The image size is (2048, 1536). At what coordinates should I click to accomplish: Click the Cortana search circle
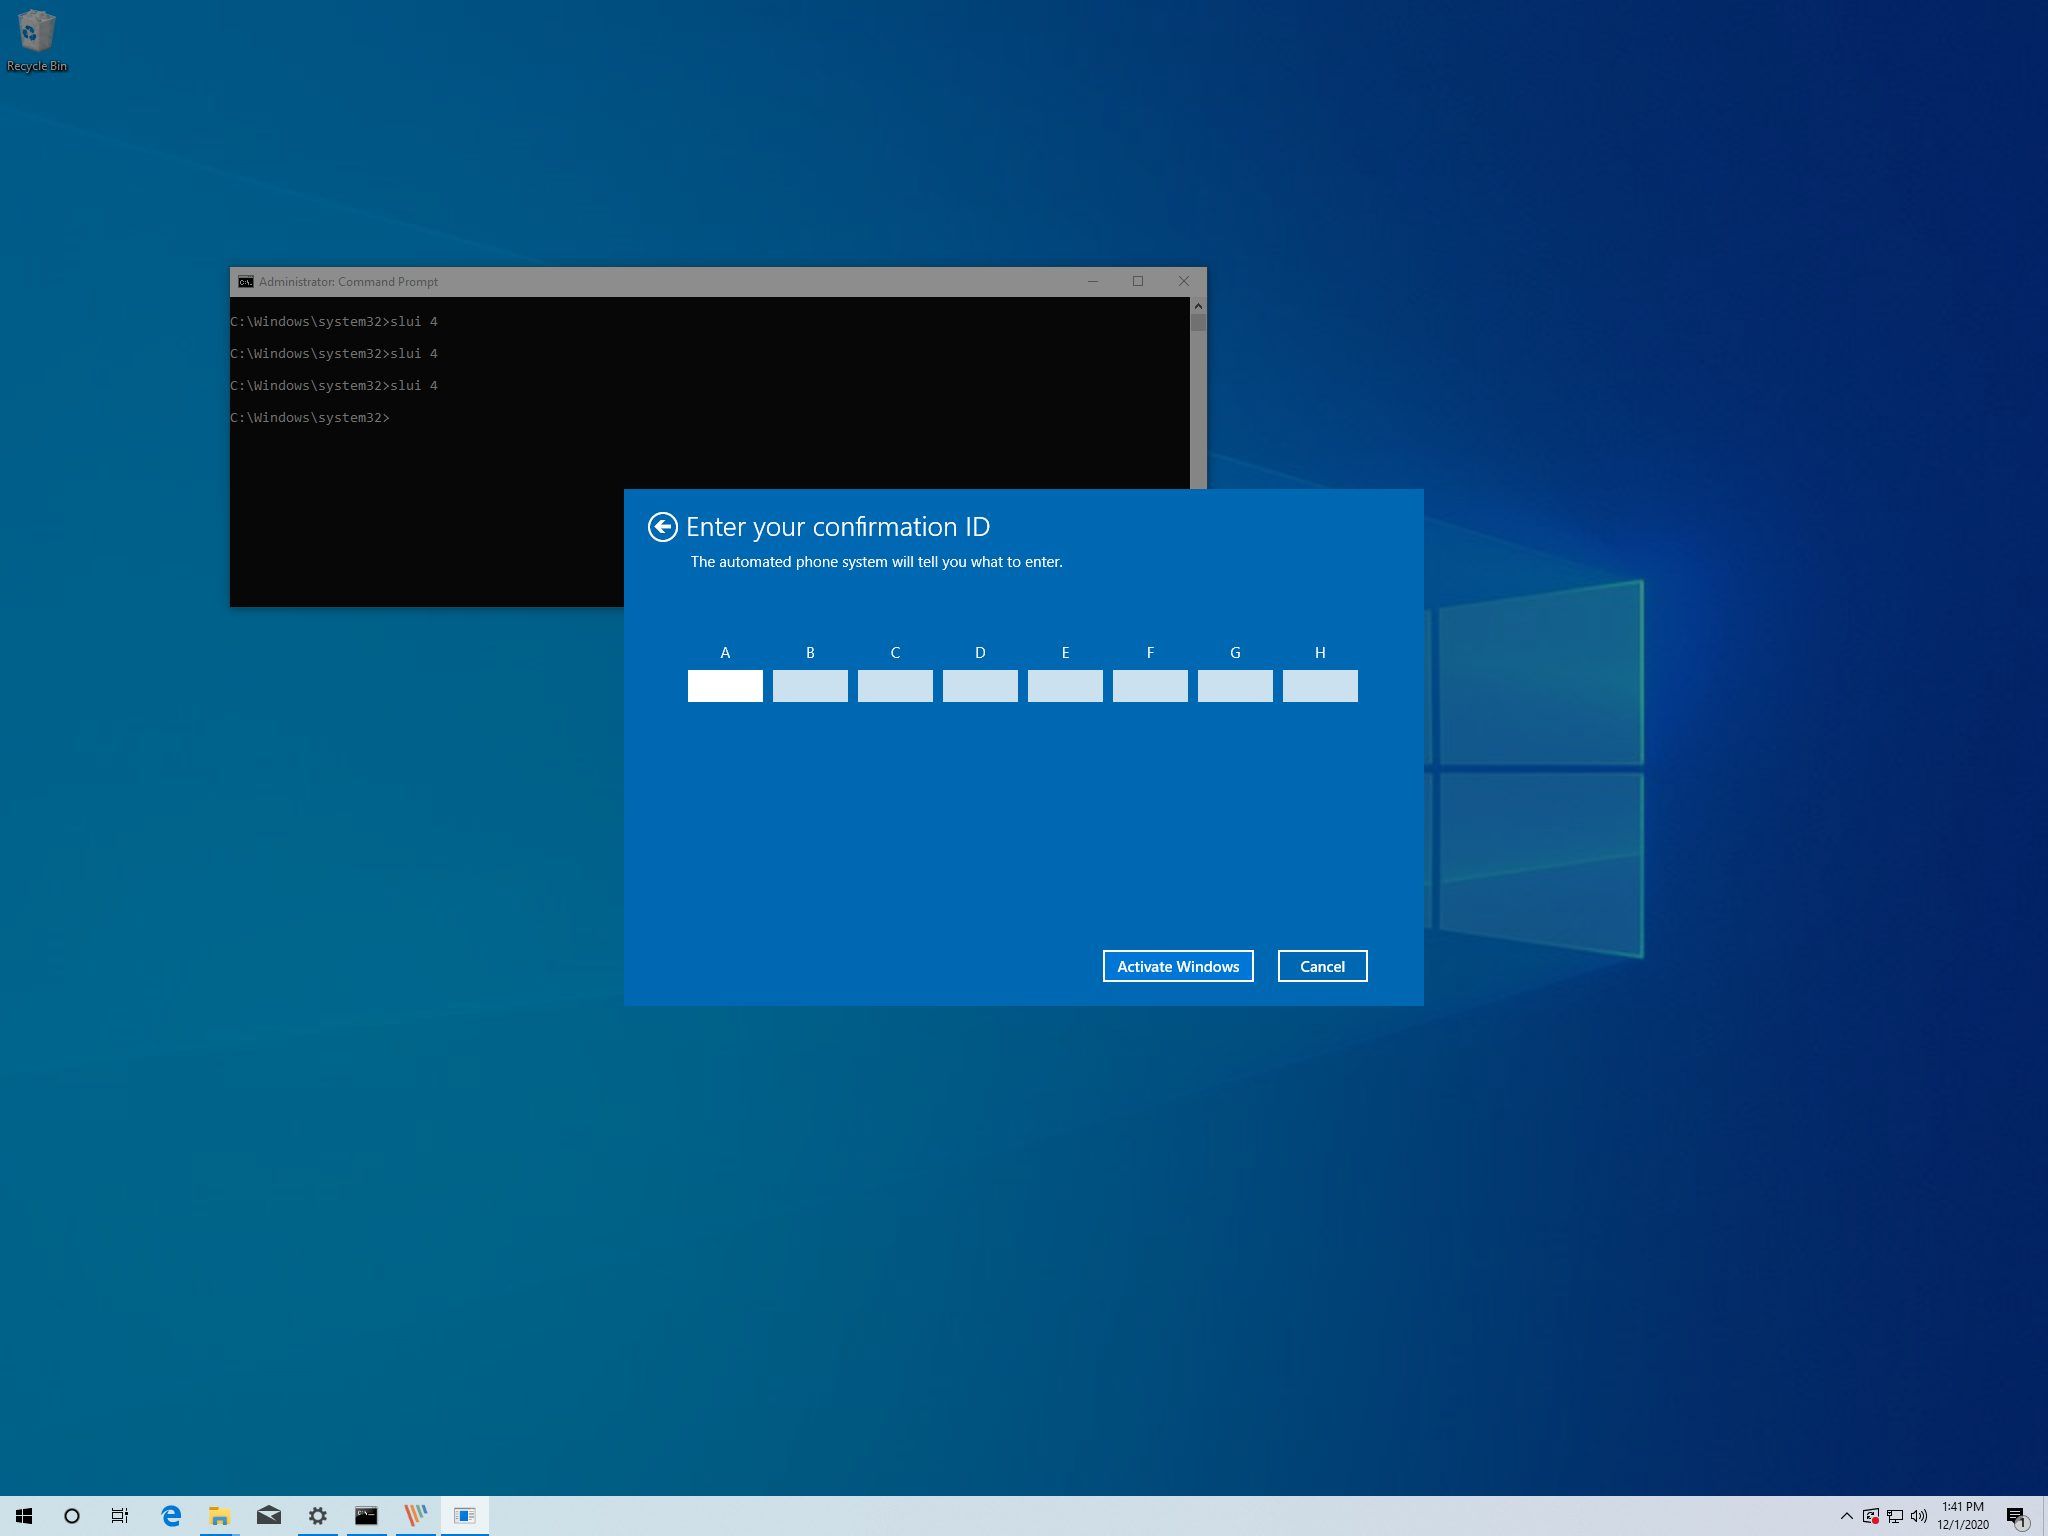pyautogui.click(x=71, y=1515)
